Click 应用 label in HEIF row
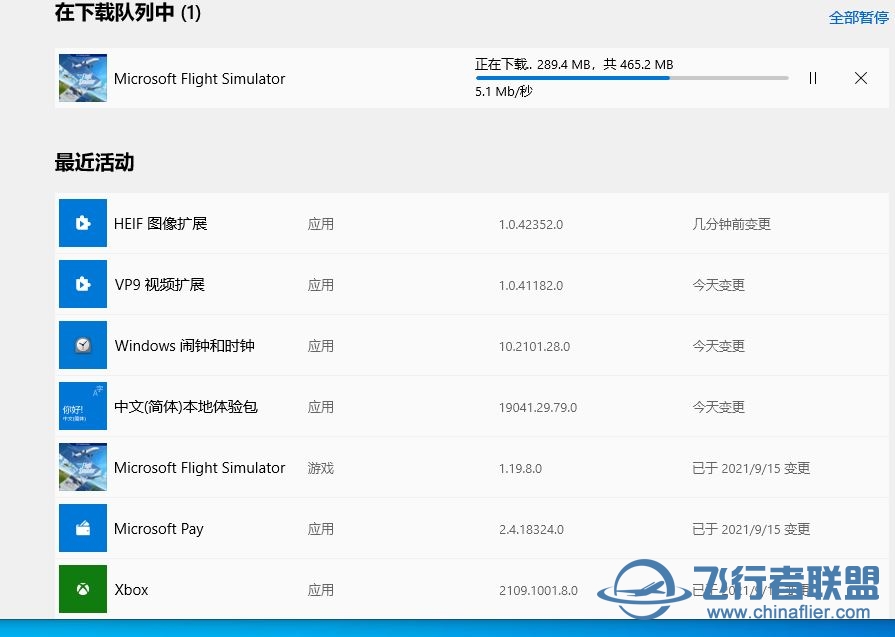The height and width of the screenshot is (637, 895). (x=320, y=224)
